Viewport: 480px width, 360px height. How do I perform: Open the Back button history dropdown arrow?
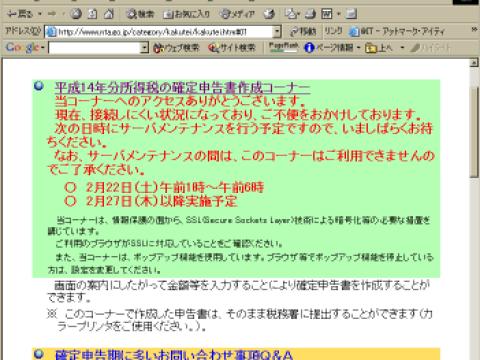click(40, 14)
